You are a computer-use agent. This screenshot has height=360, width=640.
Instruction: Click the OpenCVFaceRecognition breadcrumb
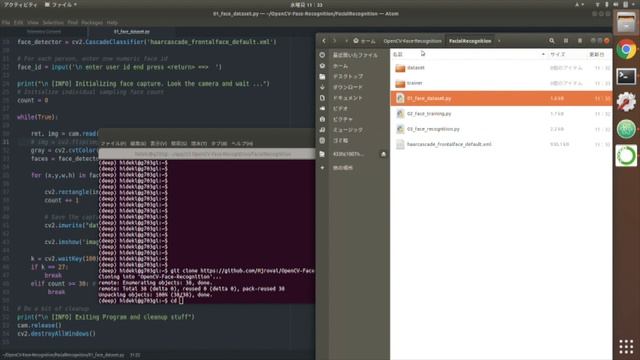412,41
